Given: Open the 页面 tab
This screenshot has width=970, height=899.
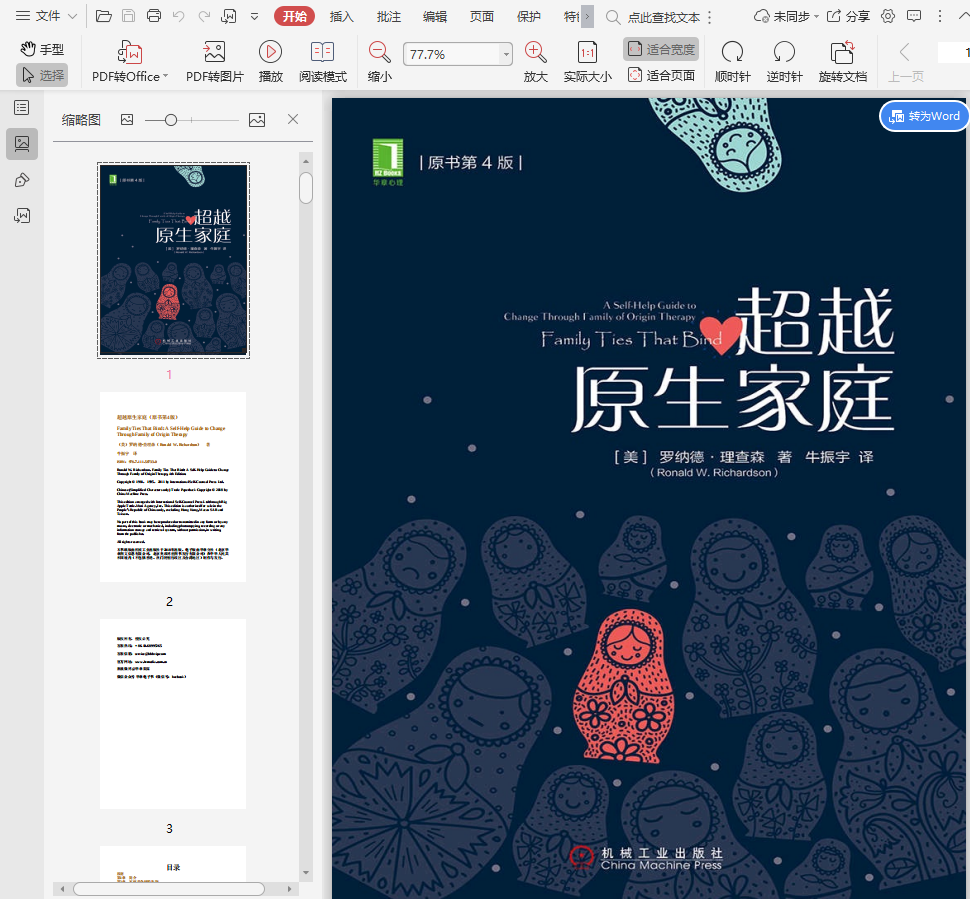Looking at the screenshot, I should [481, 17].
